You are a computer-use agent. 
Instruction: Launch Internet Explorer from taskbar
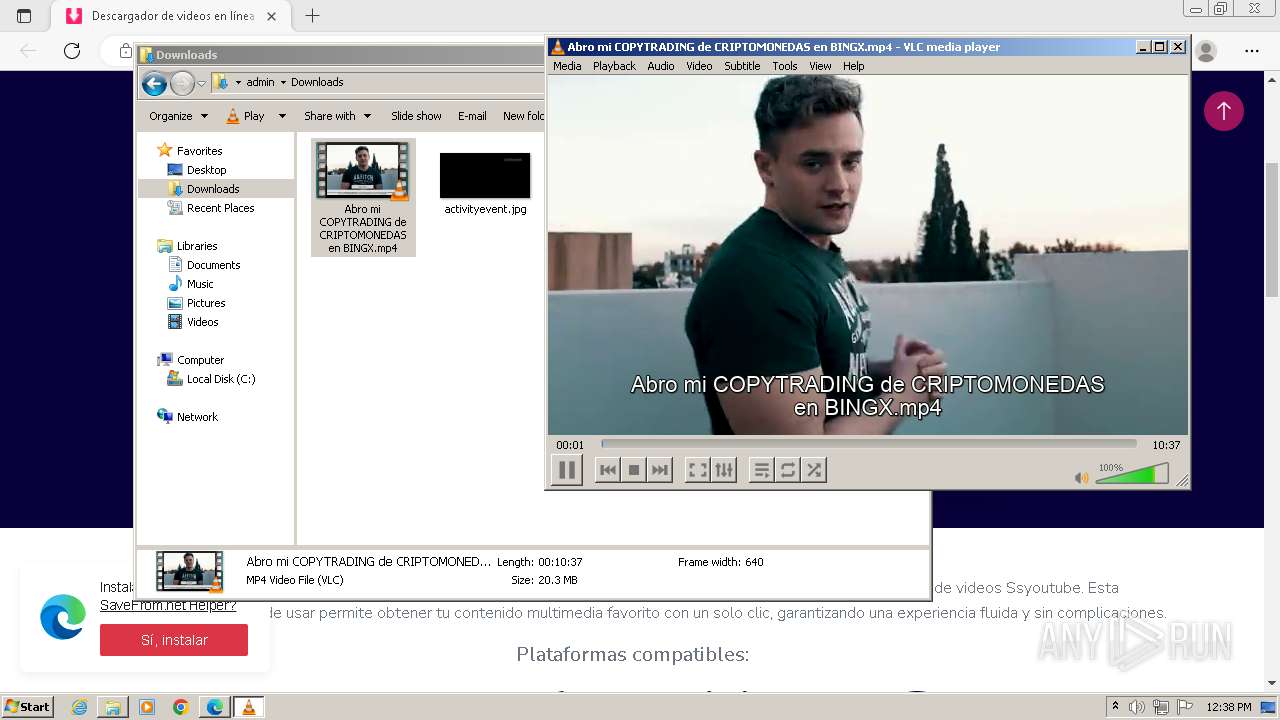tap(79, 707)
